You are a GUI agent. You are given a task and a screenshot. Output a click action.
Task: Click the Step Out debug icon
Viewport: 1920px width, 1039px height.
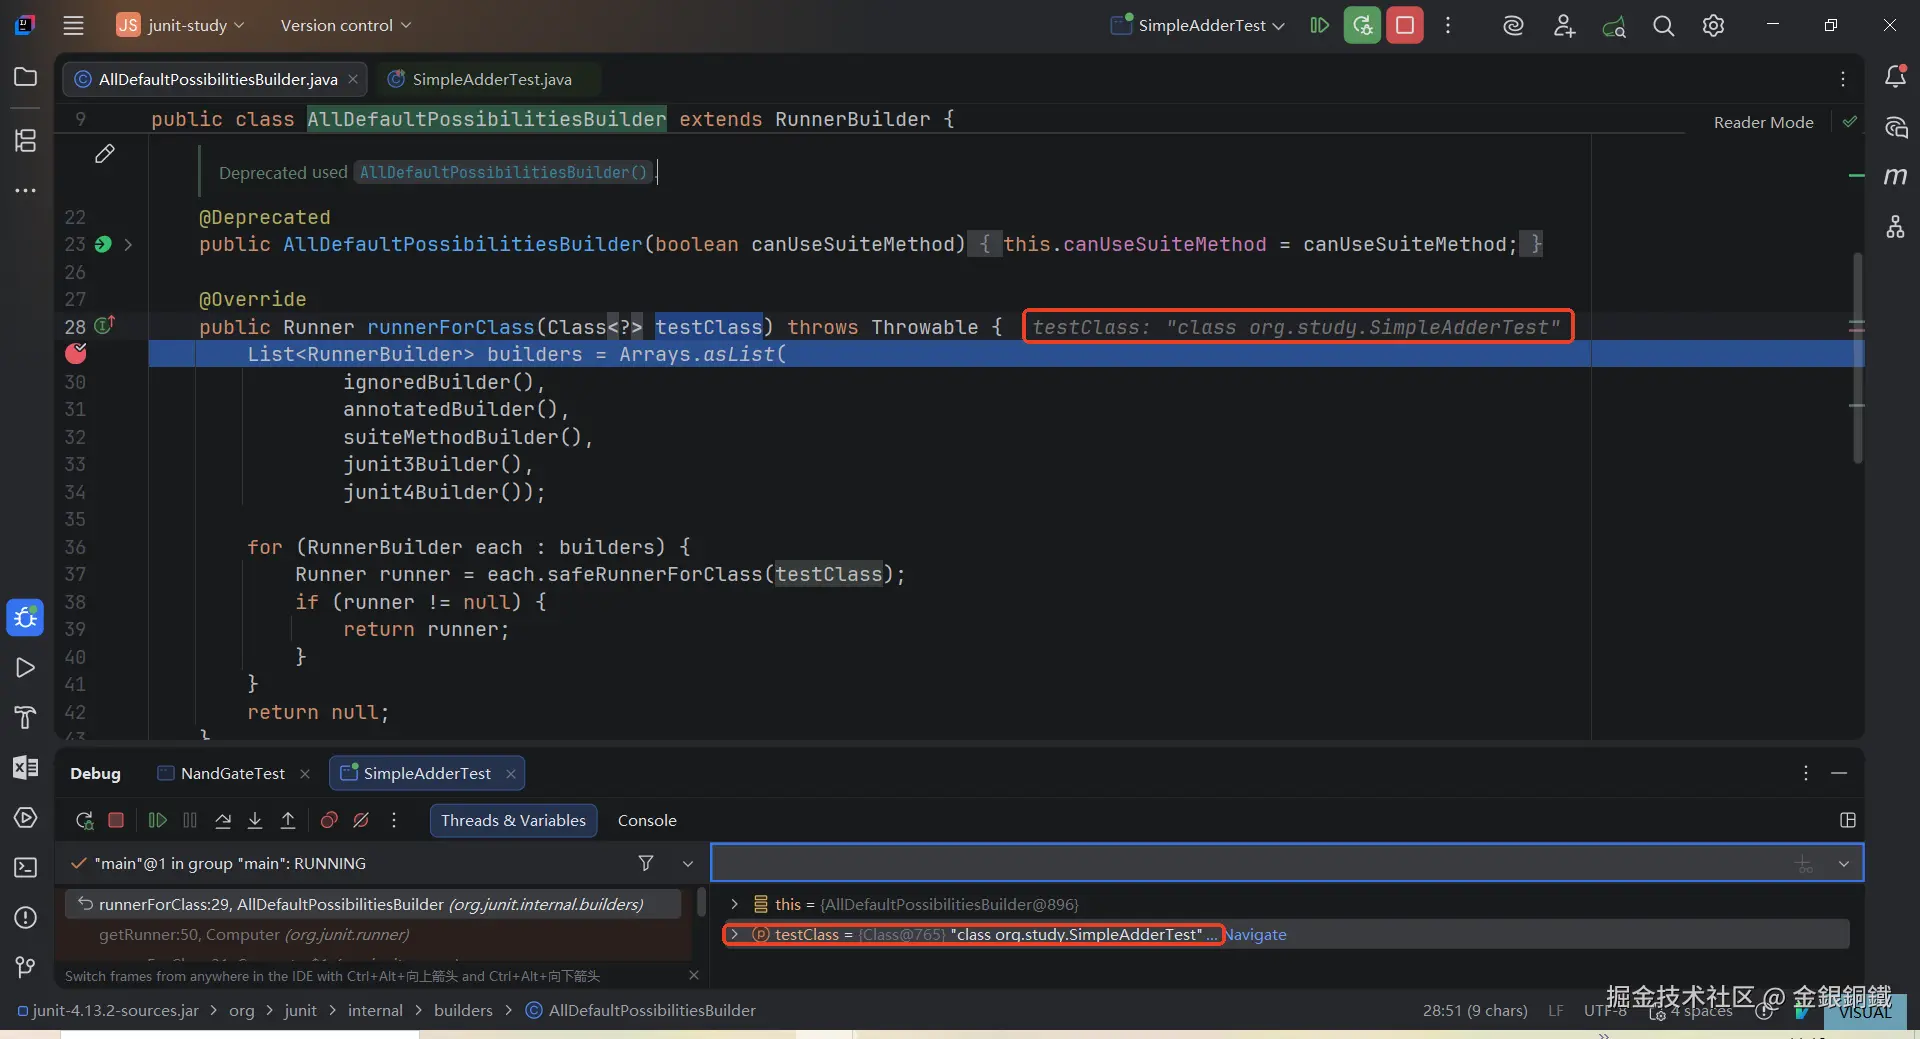[288, 820]
